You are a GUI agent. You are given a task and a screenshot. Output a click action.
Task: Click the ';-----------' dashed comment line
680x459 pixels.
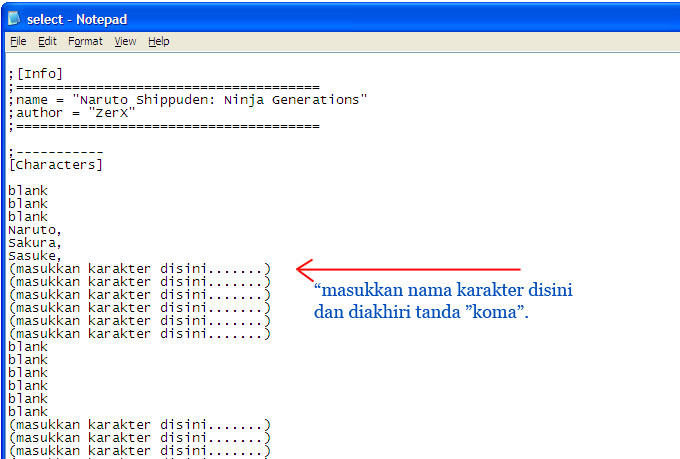56,152
